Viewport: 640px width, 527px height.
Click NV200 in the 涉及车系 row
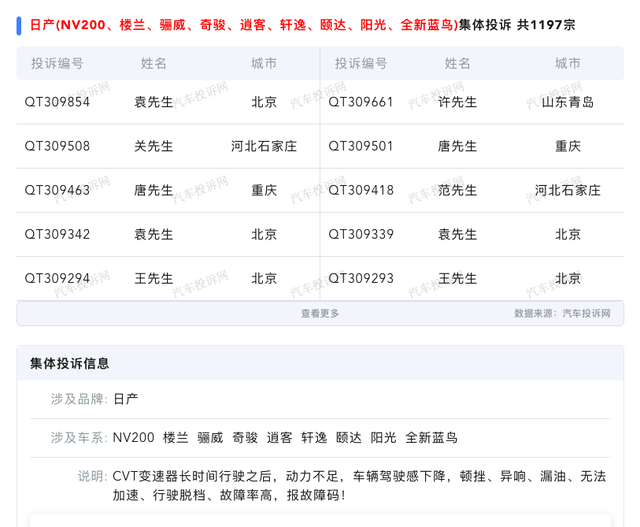(x=133, y=438)
